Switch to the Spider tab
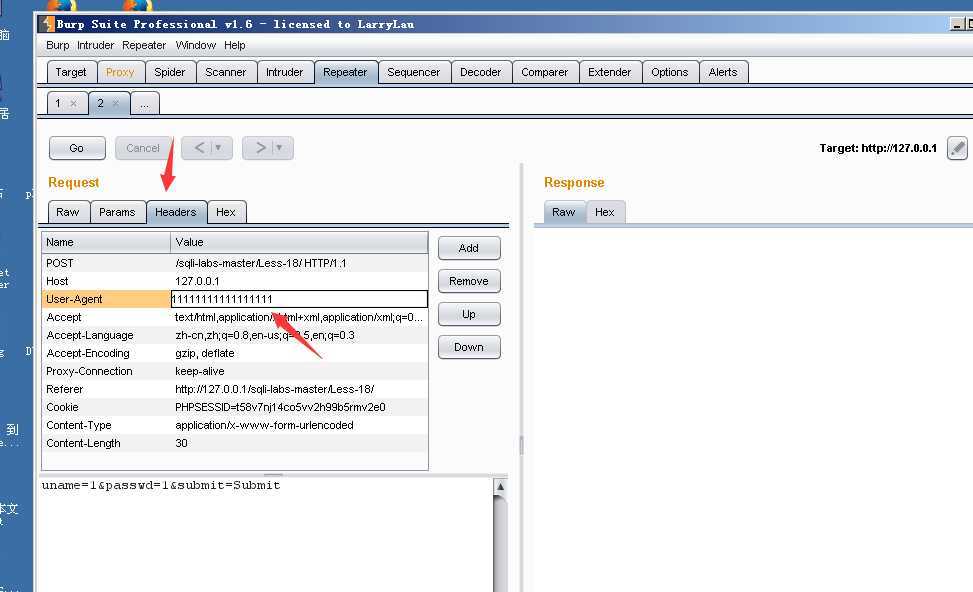Viewport: 973px width, 592px height. 170,72
